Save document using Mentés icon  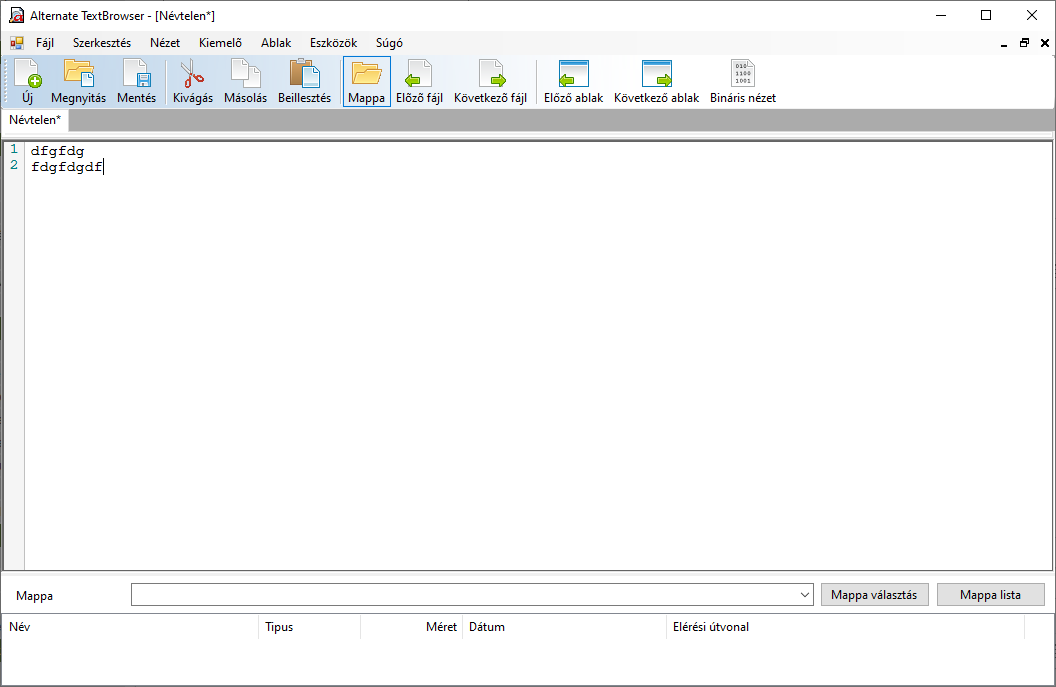click(136, 81)
